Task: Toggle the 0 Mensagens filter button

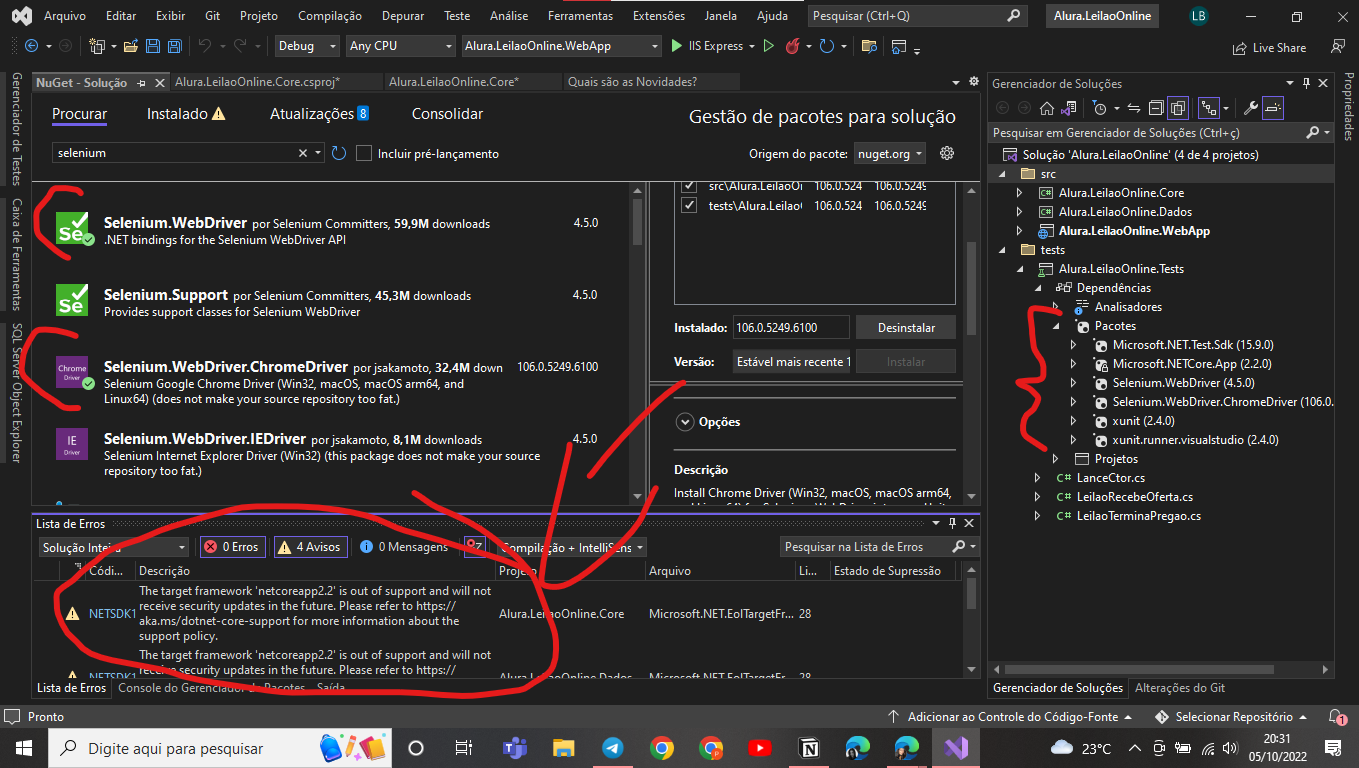Action: (404, 547)
